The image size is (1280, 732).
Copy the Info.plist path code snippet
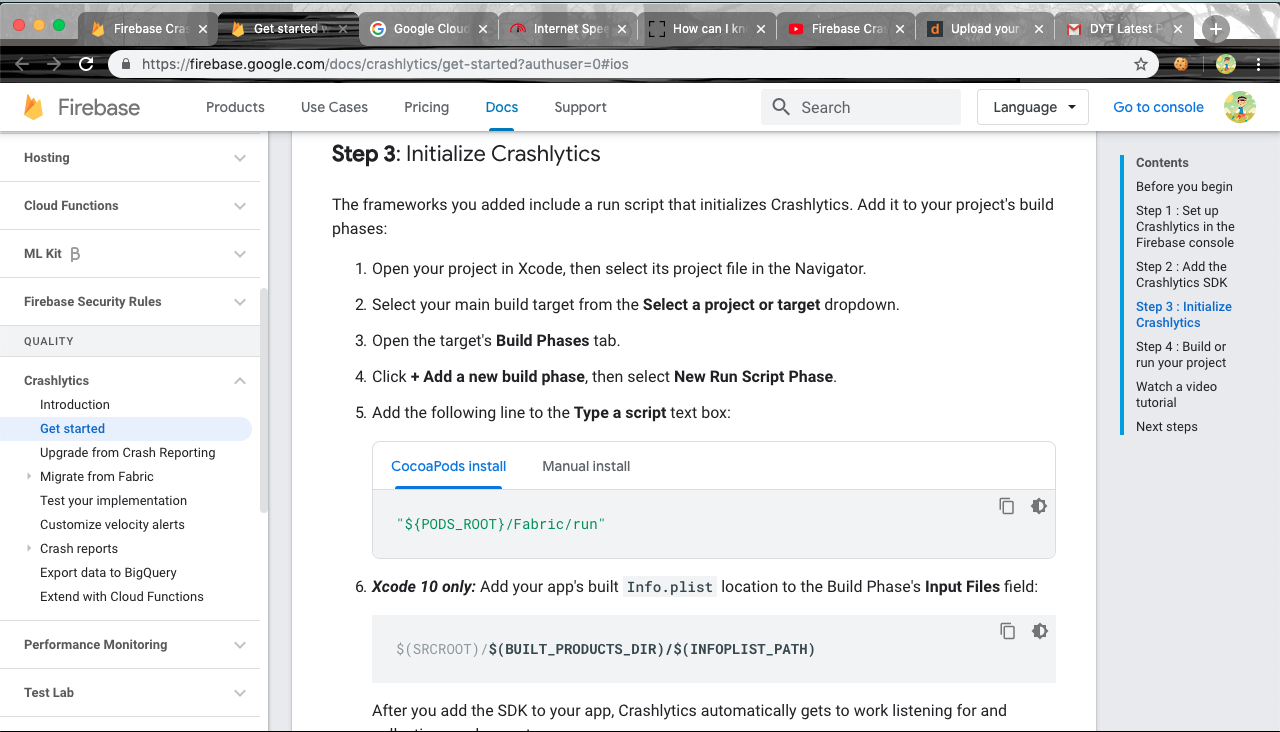[1007, 631]
